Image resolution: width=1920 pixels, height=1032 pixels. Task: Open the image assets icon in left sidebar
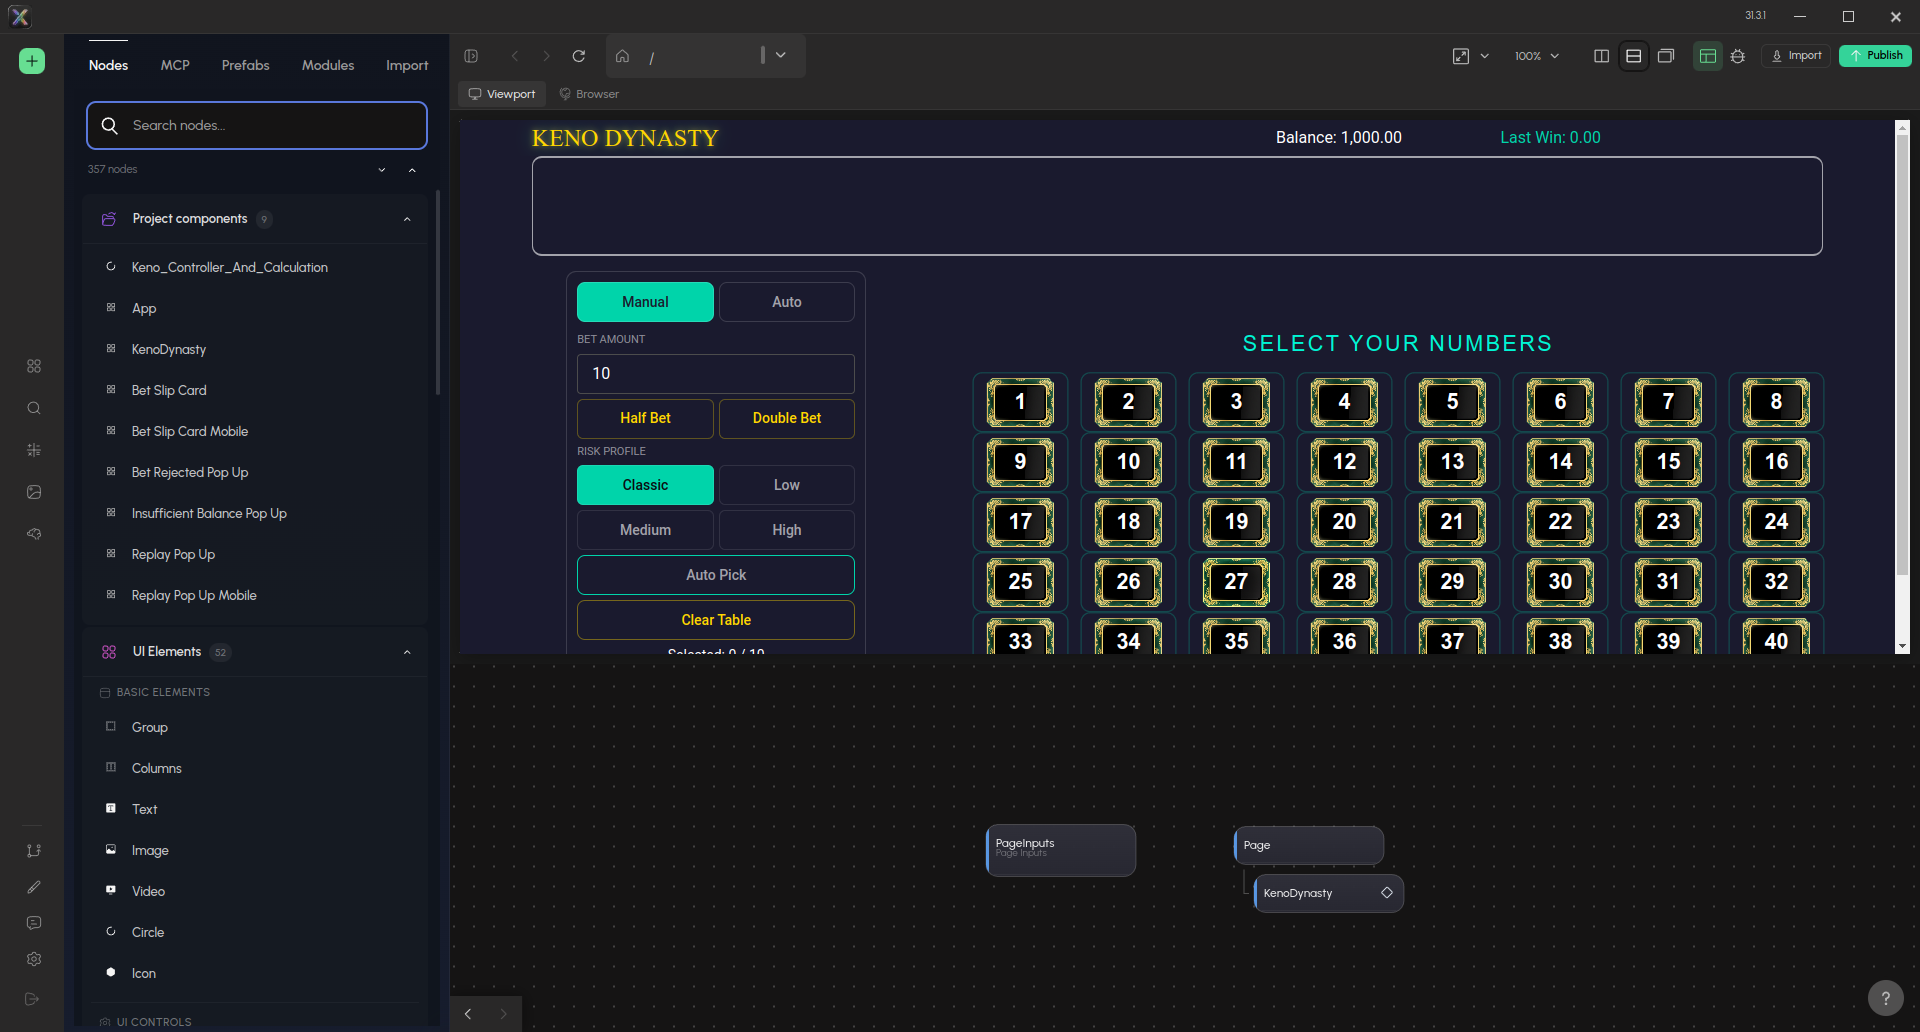tap(34, 492)
